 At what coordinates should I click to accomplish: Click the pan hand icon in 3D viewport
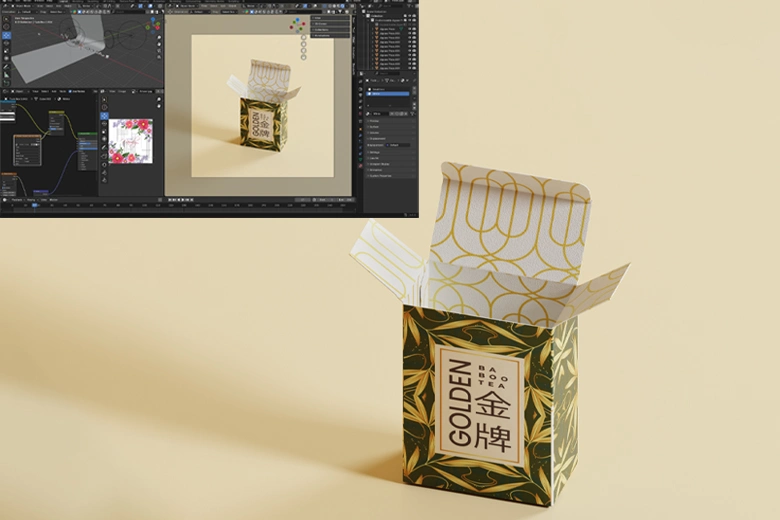tap(159, 44)
